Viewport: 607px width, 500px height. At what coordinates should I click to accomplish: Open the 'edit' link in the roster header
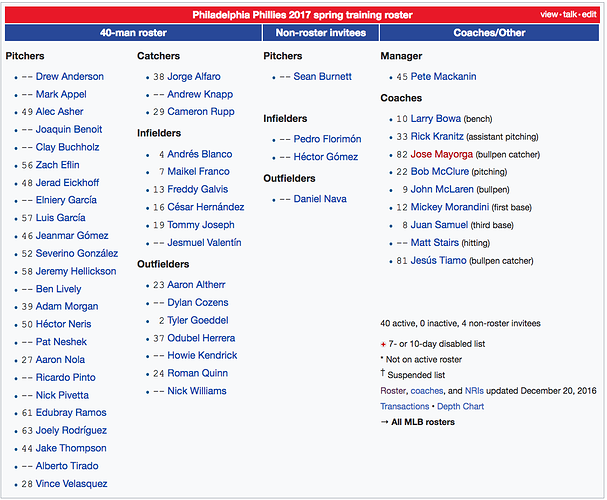click(589, 15)
